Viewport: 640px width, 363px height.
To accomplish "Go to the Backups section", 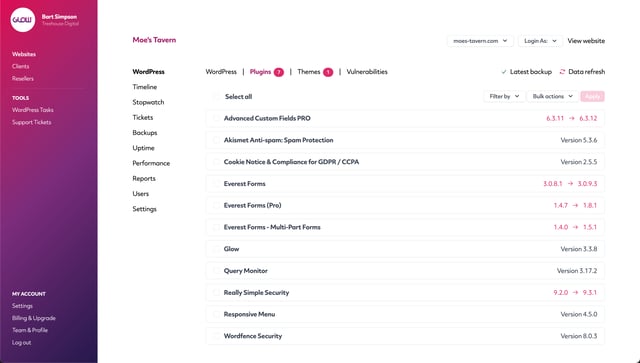I will (144, 133).
